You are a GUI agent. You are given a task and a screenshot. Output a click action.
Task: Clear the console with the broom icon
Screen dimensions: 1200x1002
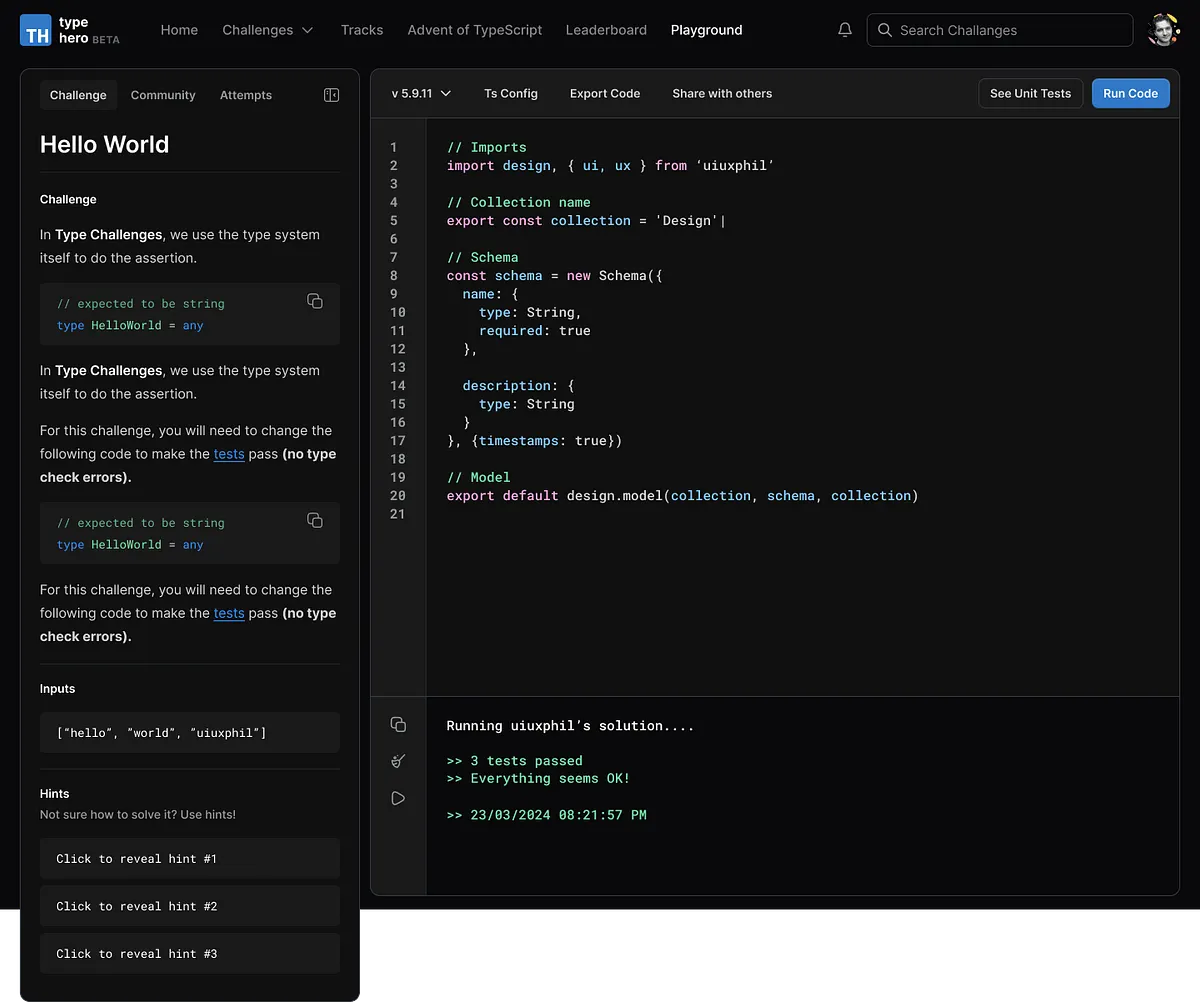[x=398, y=761]
